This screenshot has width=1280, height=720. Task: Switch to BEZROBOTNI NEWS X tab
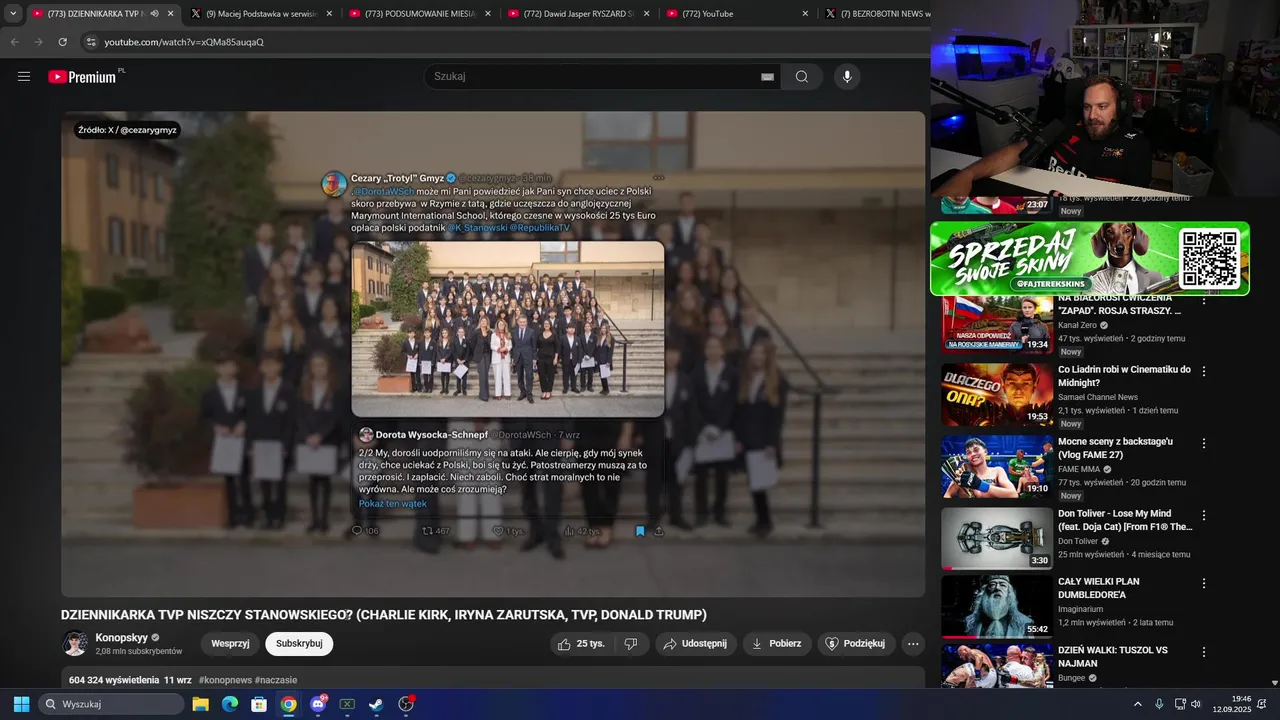click(x=875, y=14)
